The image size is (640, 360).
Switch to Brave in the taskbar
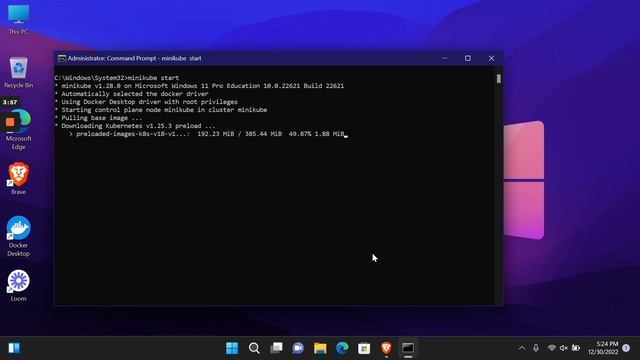click(x=386, y=348)
